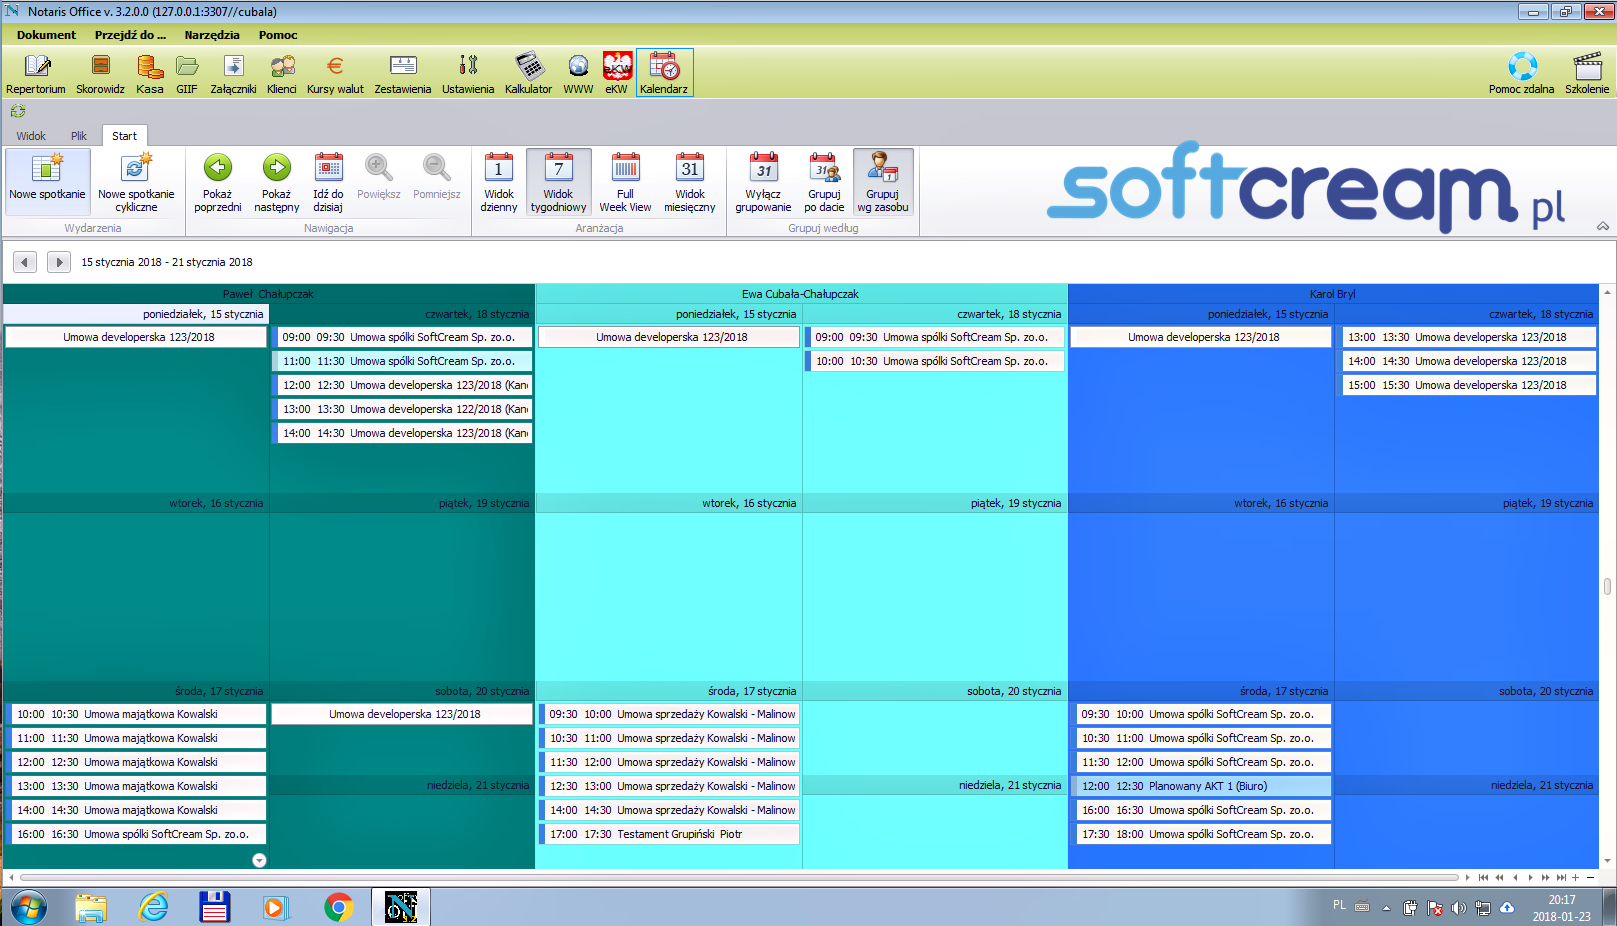Open Windows Explorer from the taskbar
1617x926 pixels.
coord(91,908)
